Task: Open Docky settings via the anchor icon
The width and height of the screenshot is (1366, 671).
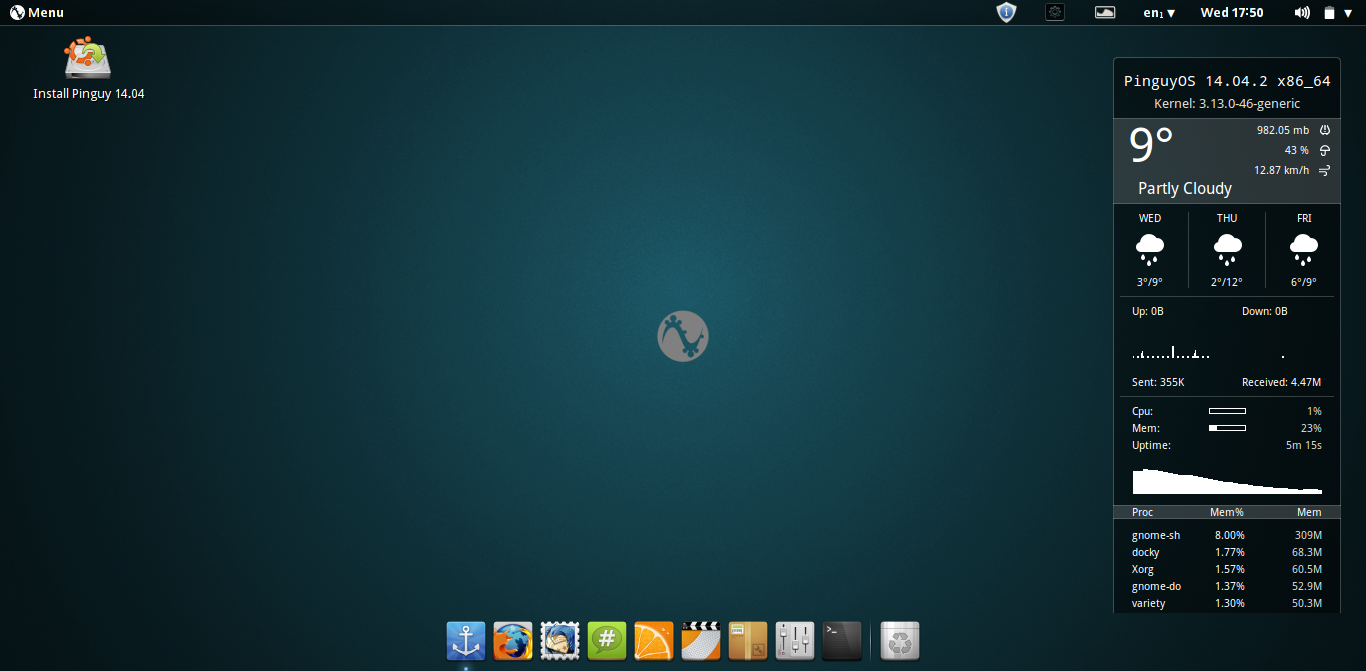Action: point(465,641)
